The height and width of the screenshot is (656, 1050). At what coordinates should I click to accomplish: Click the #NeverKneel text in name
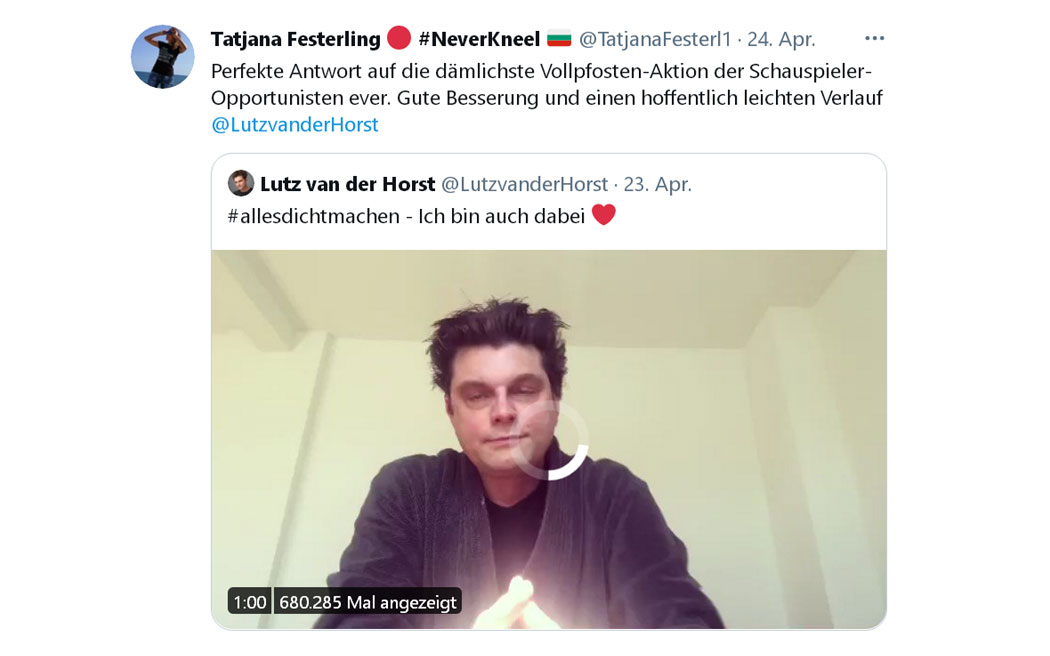pyautogui.click(x=479, y=39)
